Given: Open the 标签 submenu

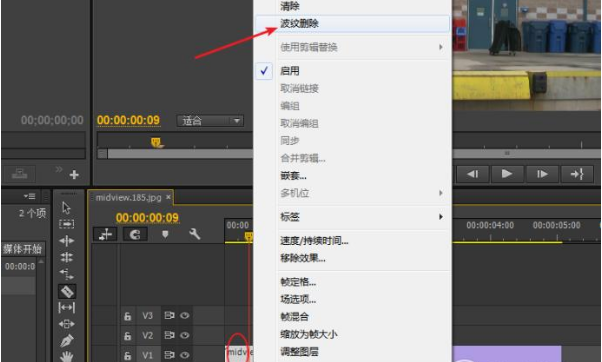Looking at the screenshot, I should (x=352, y=217).
